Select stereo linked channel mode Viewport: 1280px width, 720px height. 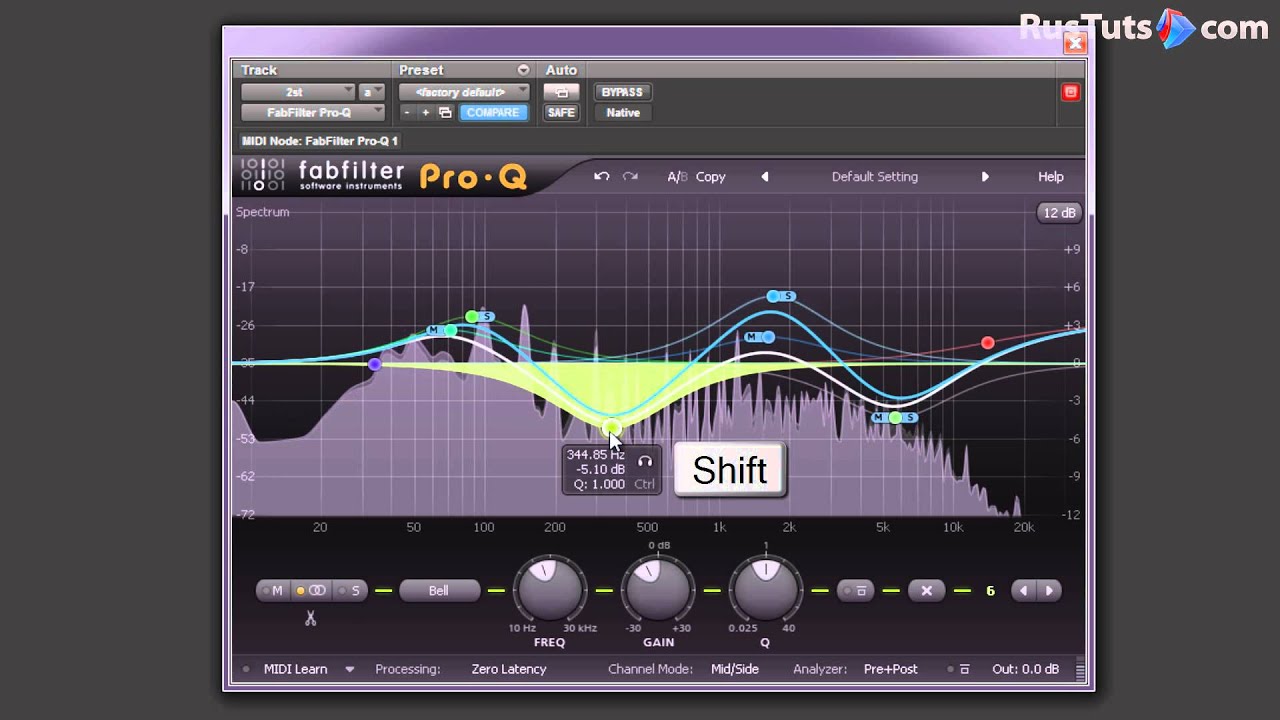[x=313, y=591]
